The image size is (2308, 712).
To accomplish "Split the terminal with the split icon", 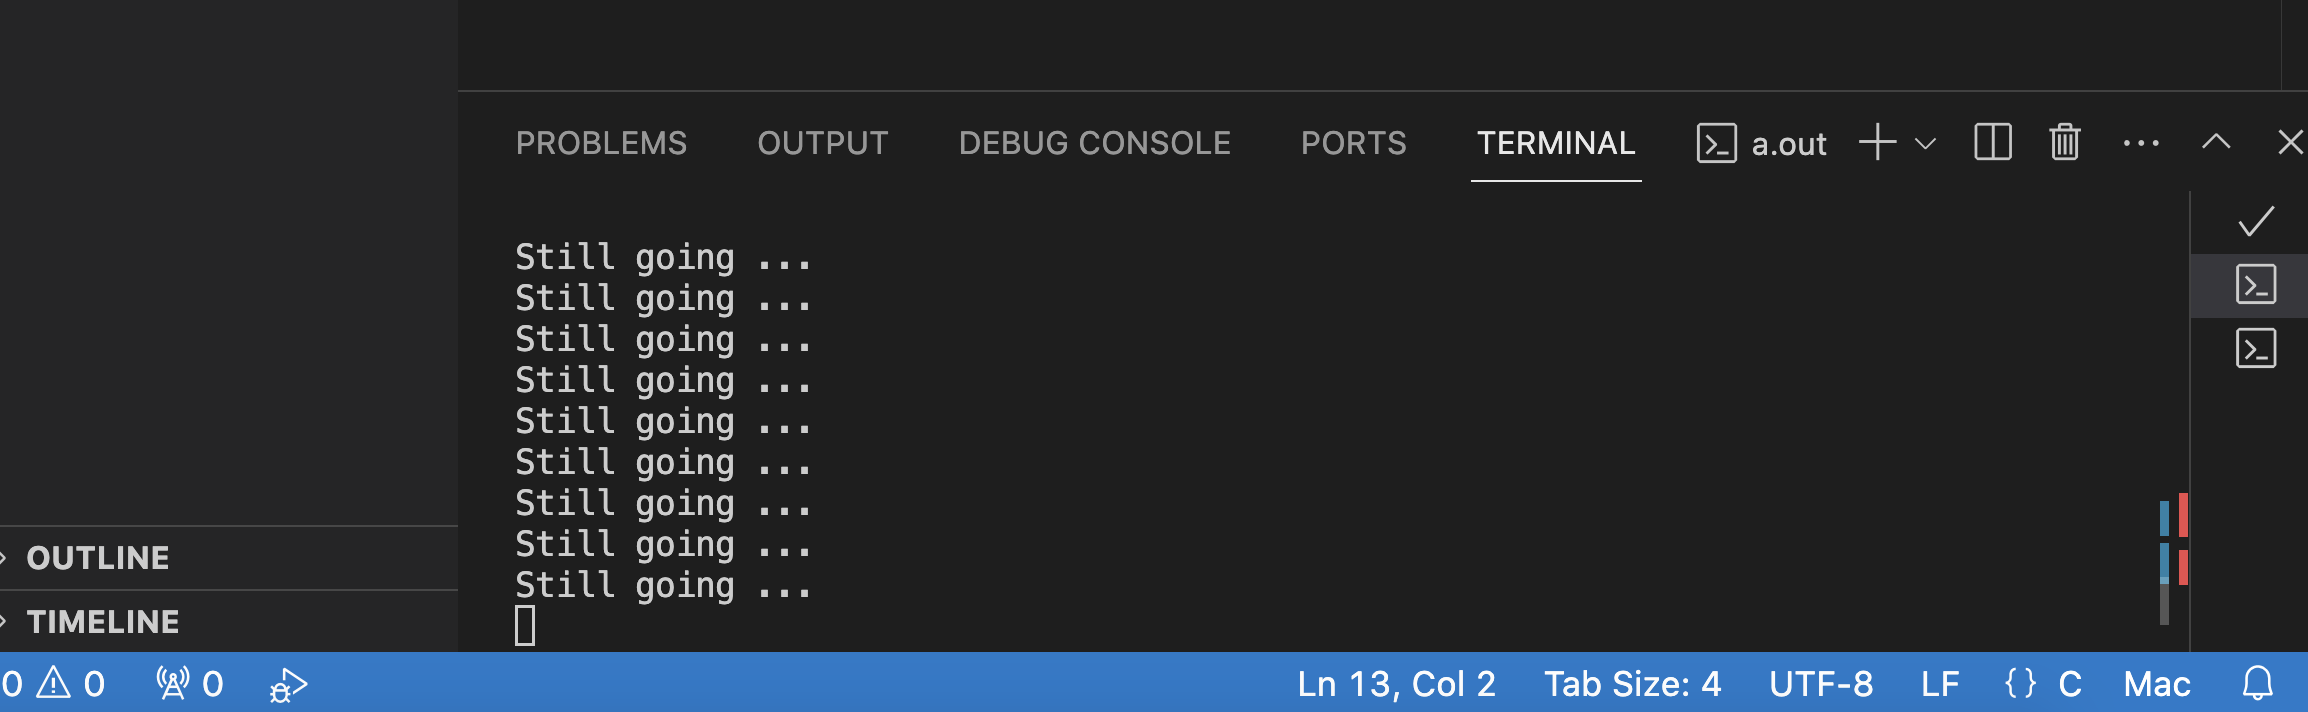I will click(1992, 142).
